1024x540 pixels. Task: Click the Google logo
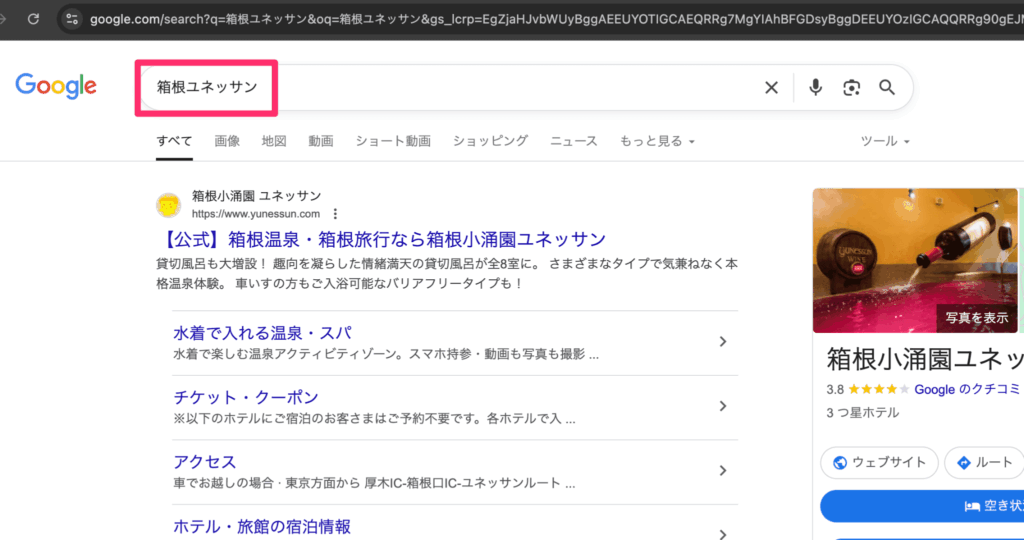tap(56, 87)
